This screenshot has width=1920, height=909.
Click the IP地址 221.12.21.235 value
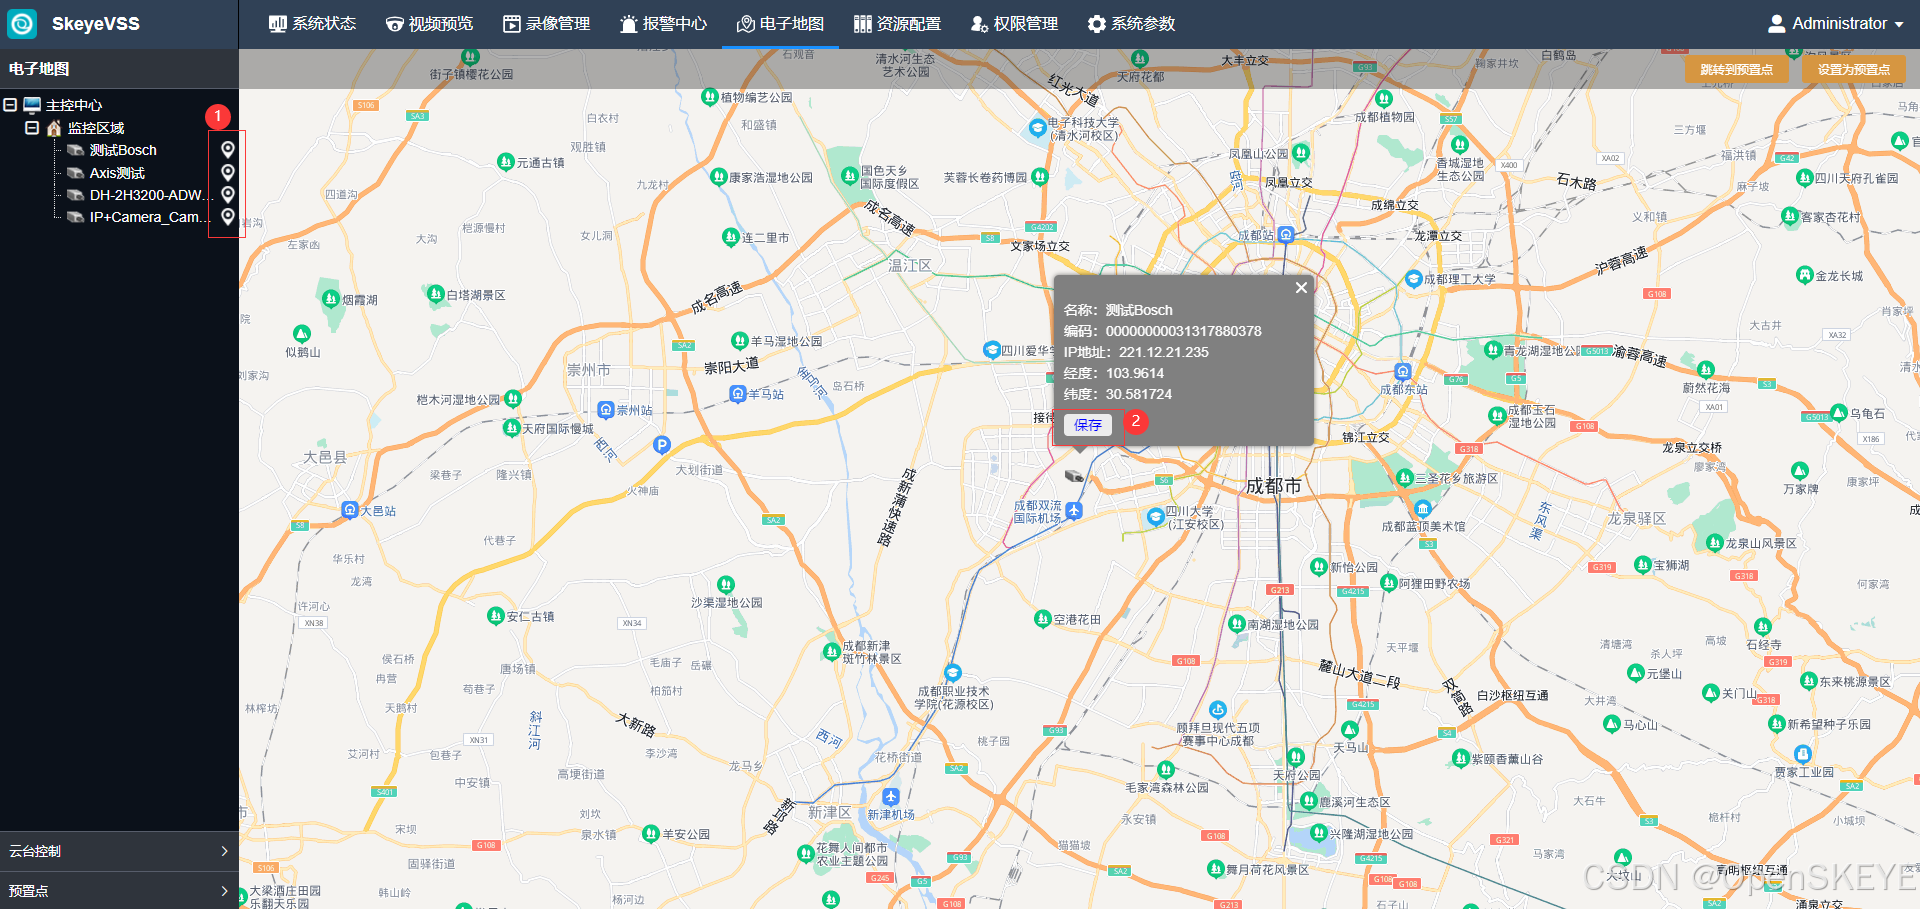coord(1163,352)
